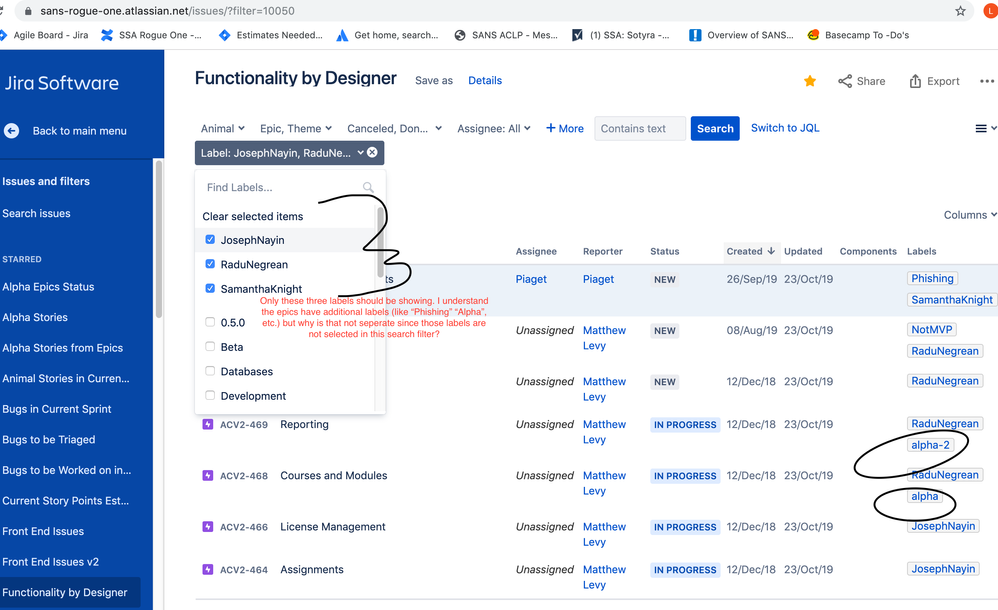Expand the Canceled, Don... status dropdown
Image resolution: width=998 pixels, height=610 pixels.
point(395,128)
